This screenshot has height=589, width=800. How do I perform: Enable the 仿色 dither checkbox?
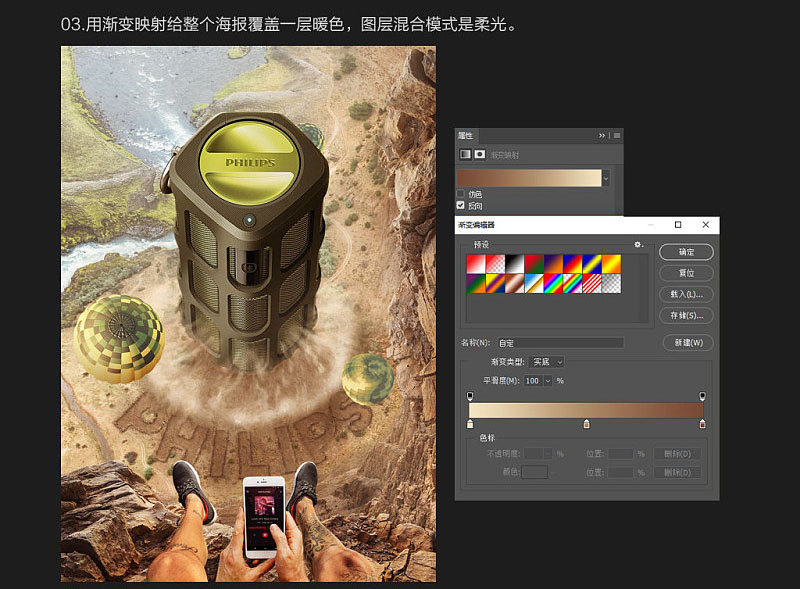click(x=461, y=193)
